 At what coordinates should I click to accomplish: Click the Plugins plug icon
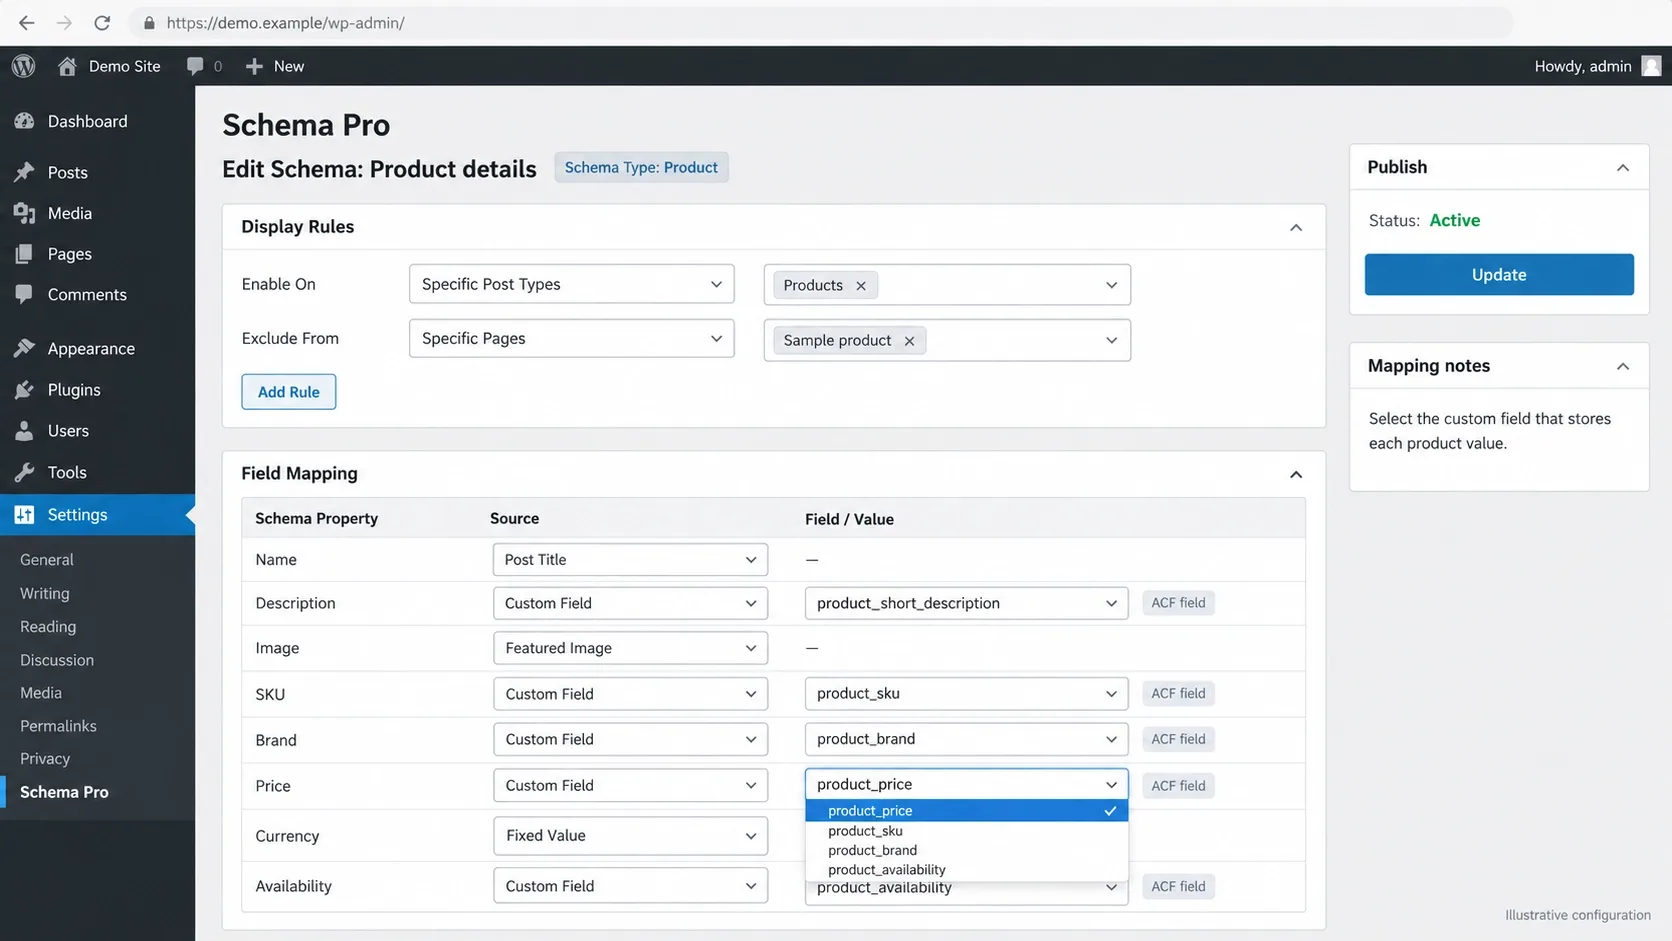coord(24,389)
